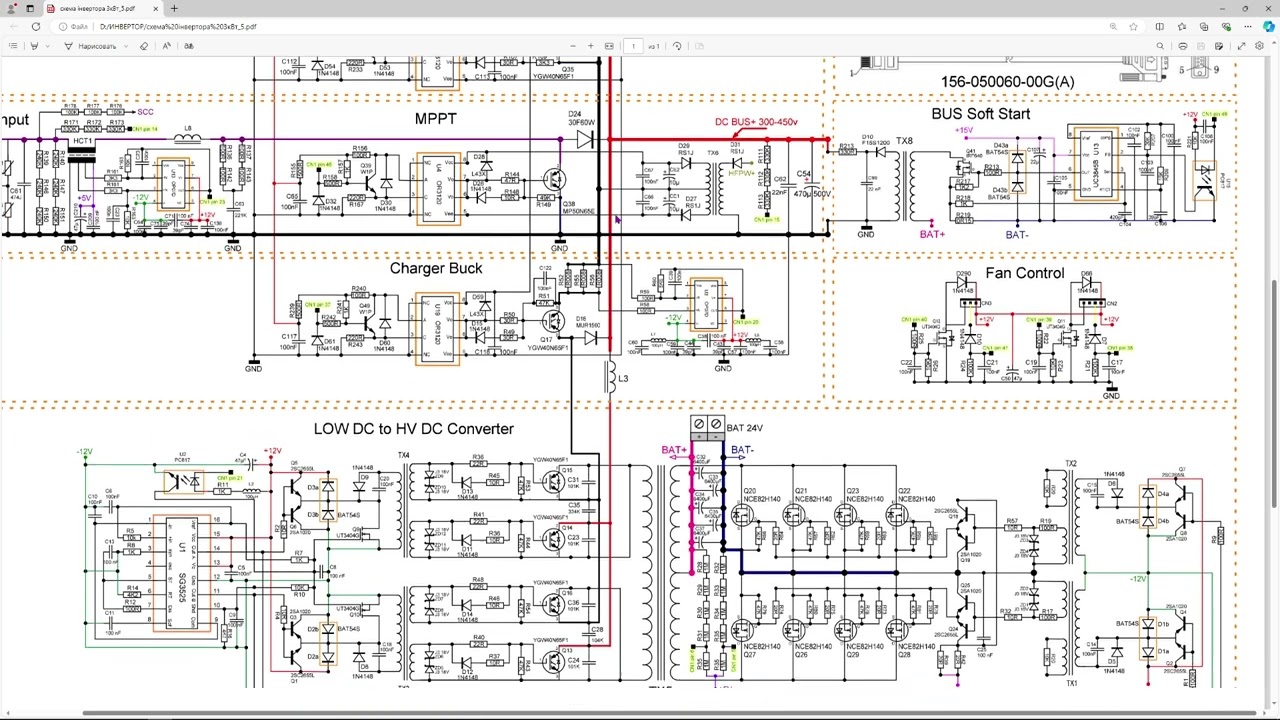The width and height of the screenshot is (1280, 720).
Task: Click the MPPT section heading
Action: pos(435,119)
